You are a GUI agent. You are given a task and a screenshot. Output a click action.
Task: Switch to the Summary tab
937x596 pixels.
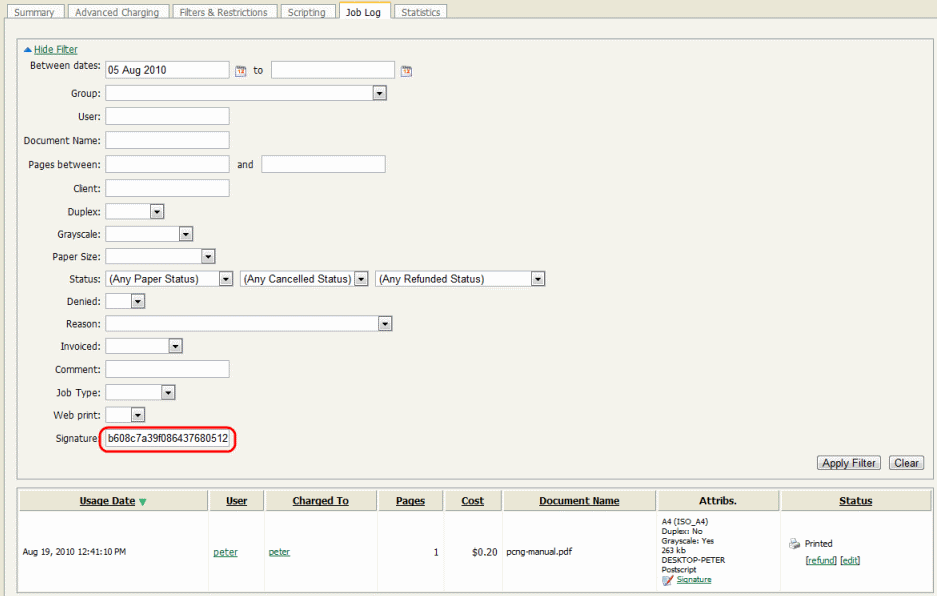(x=34, y=12)
